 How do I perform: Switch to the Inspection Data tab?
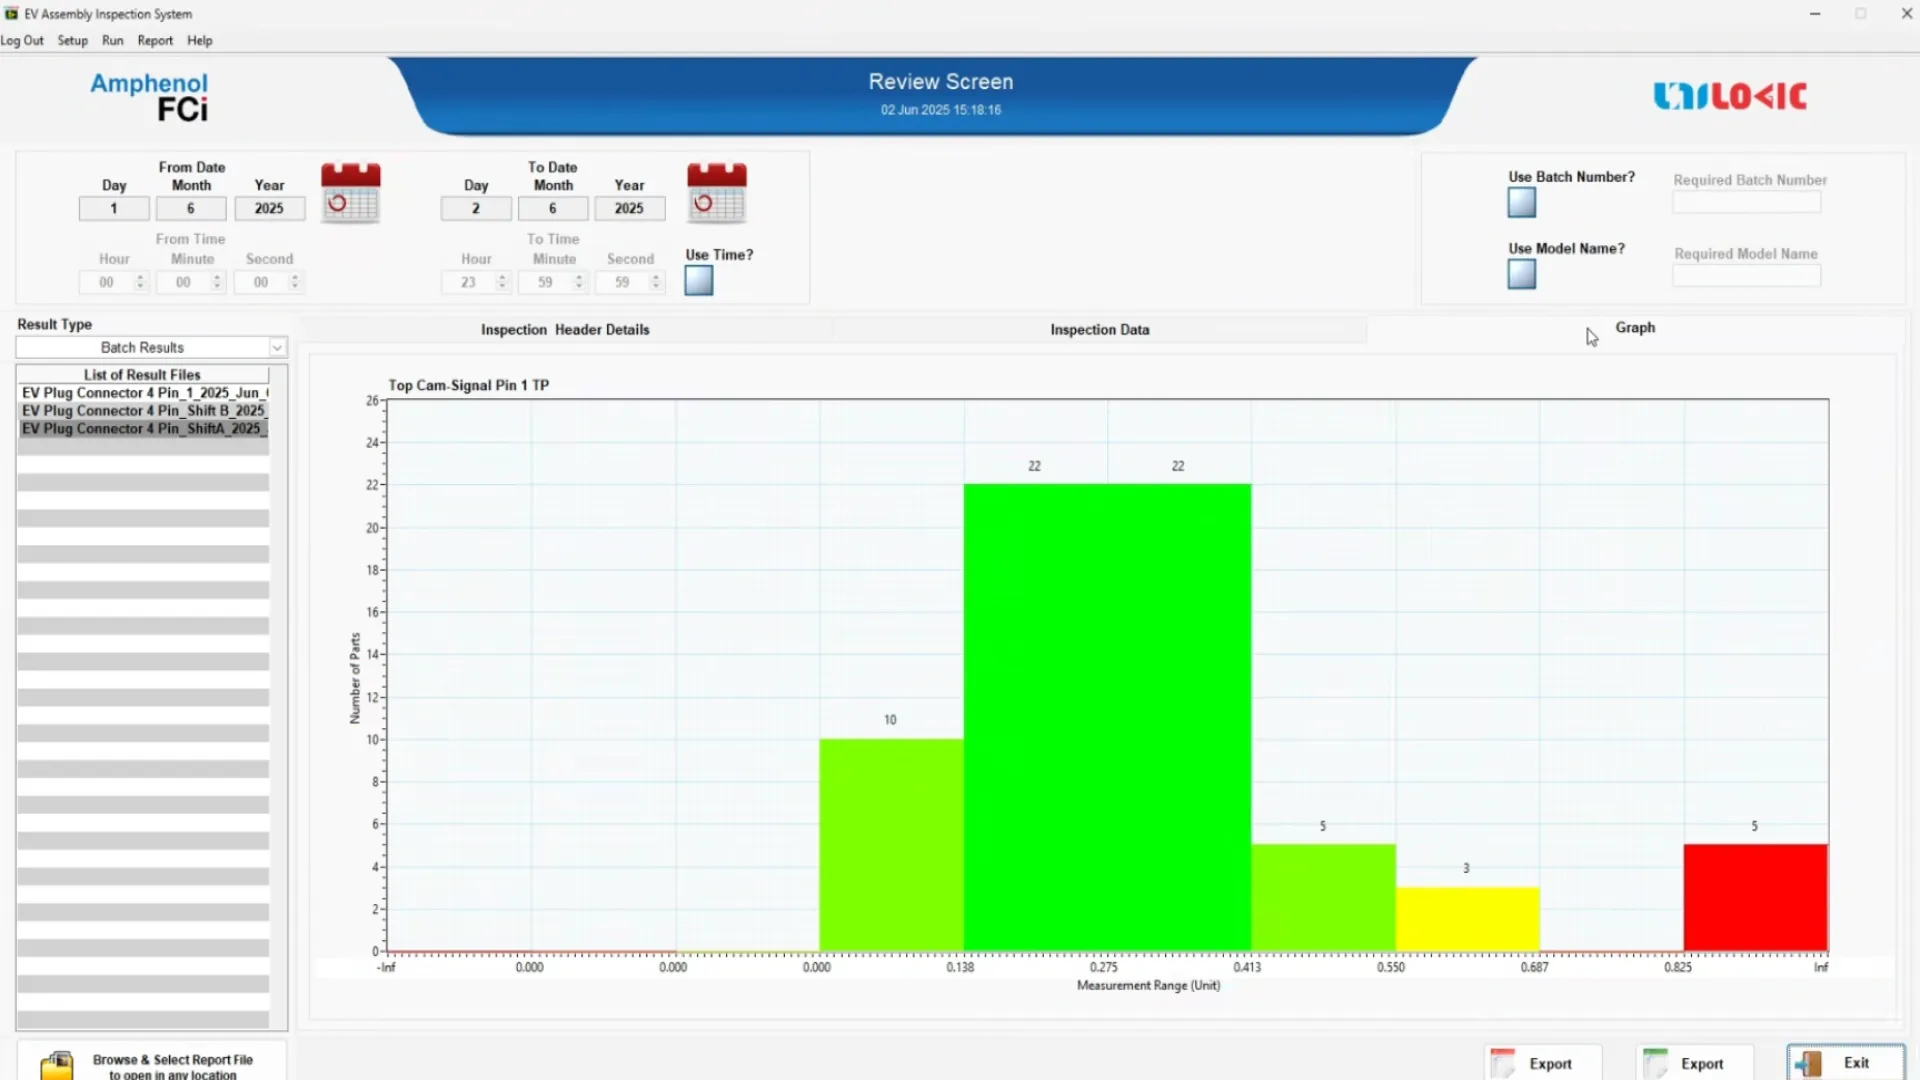(x=1099, y=329)
